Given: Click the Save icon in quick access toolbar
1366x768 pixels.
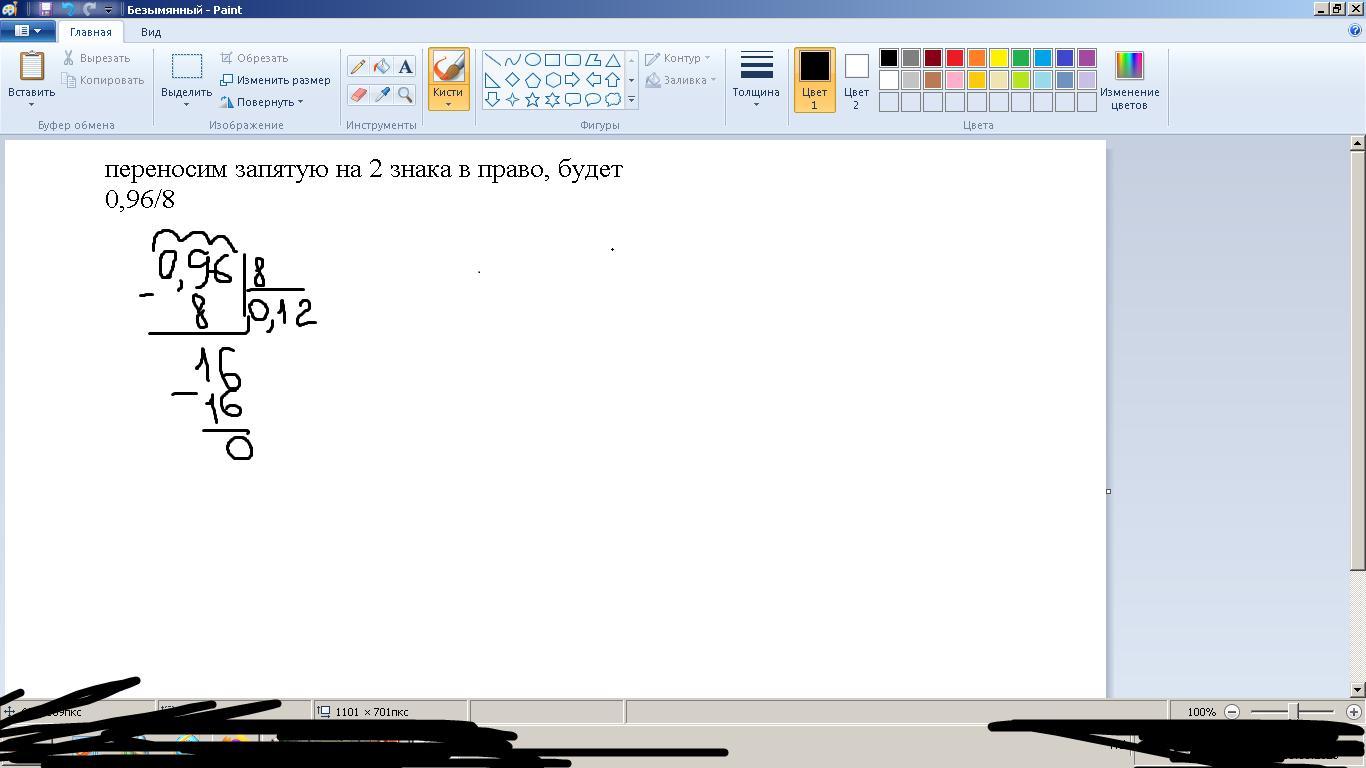Looking at the screenshot, I should pos(45,9).
